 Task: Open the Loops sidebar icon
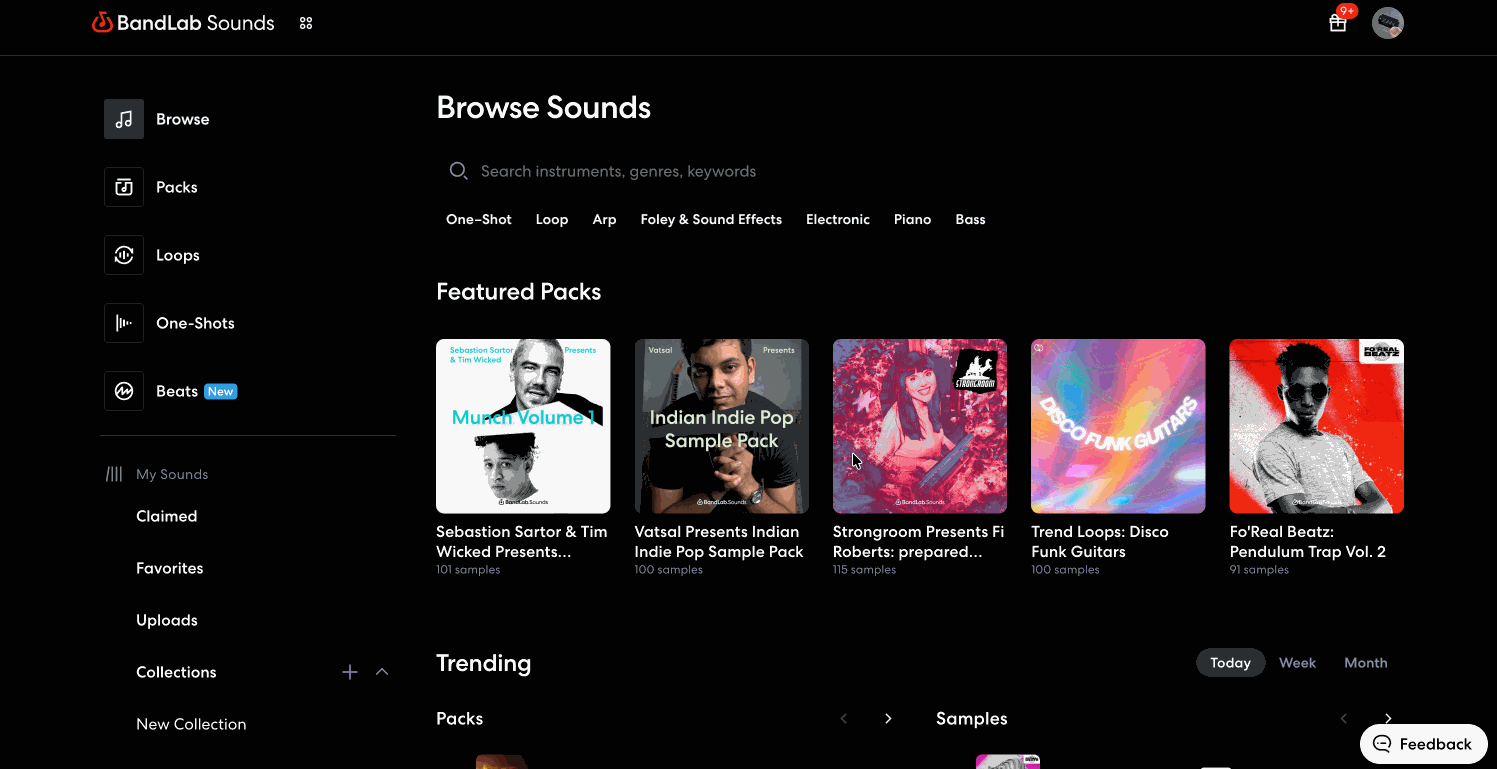124,255
